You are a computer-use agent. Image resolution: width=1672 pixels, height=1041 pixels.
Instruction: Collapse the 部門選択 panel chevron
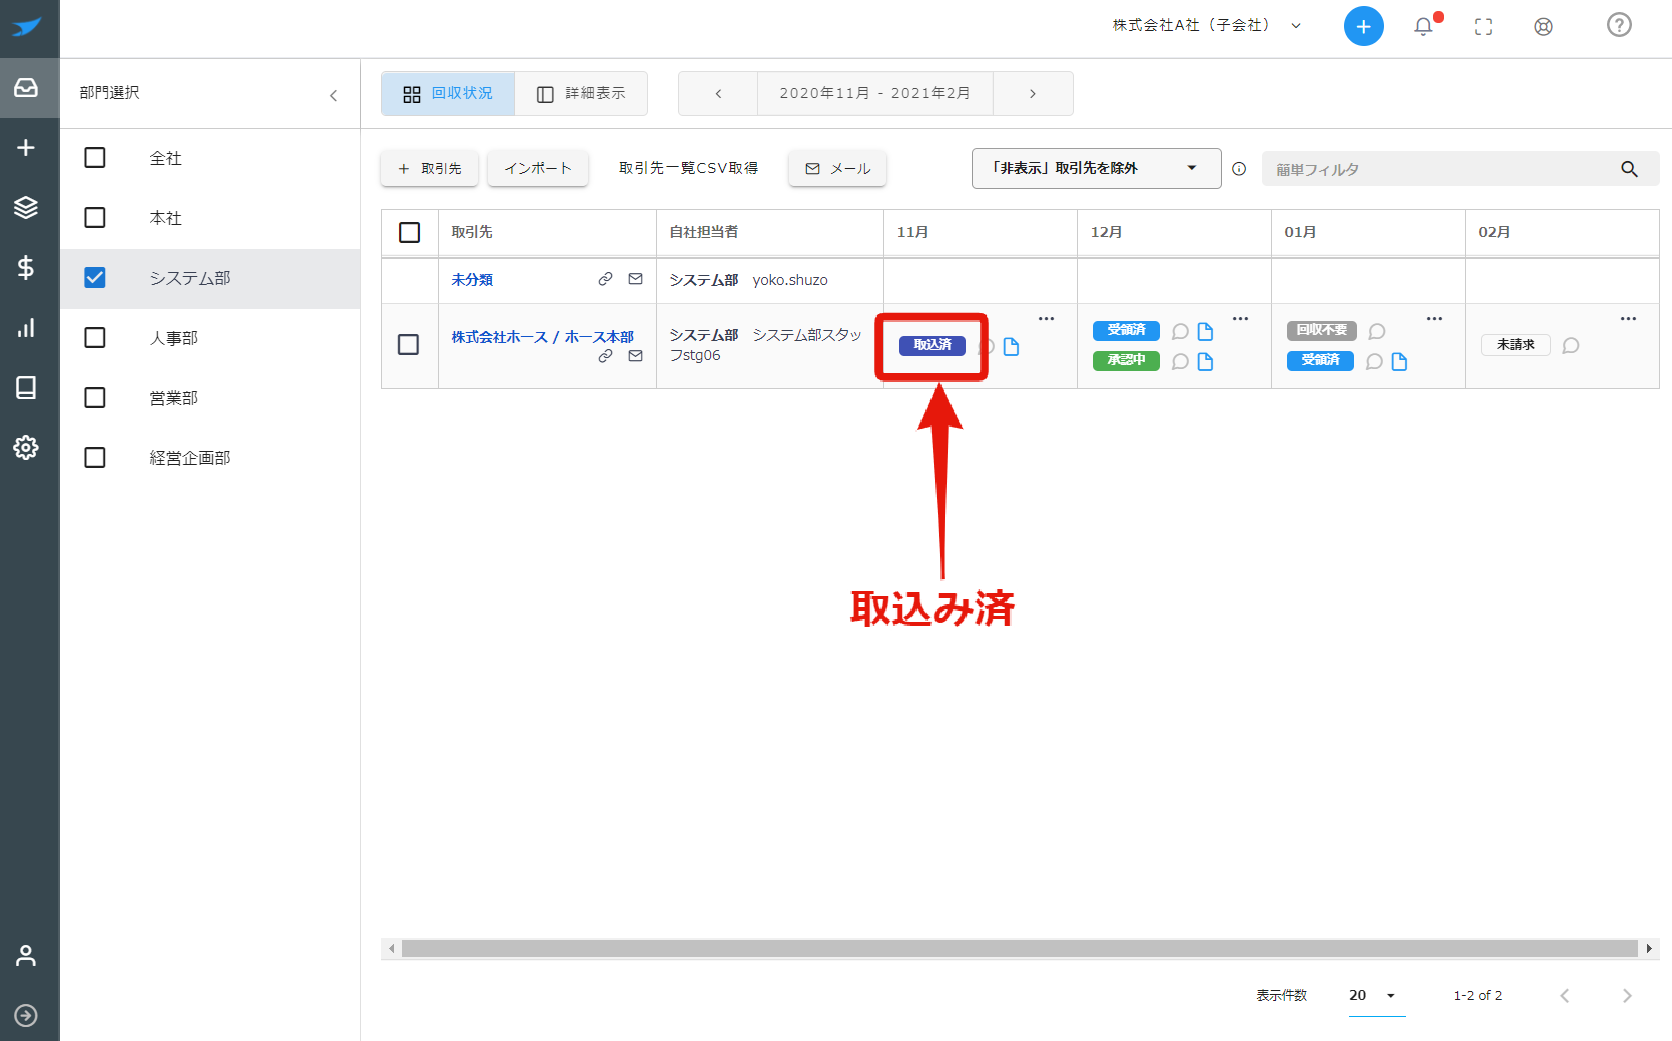(334, 95)
